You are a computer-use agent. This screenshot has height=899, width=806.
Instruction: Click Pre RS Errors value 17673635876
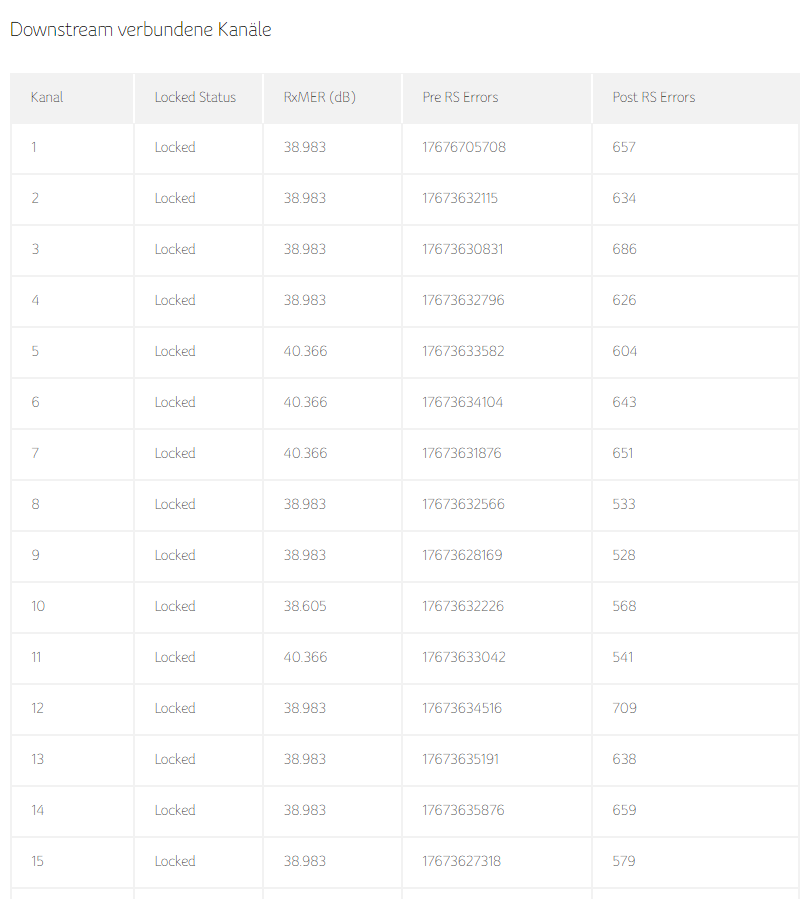463,810
